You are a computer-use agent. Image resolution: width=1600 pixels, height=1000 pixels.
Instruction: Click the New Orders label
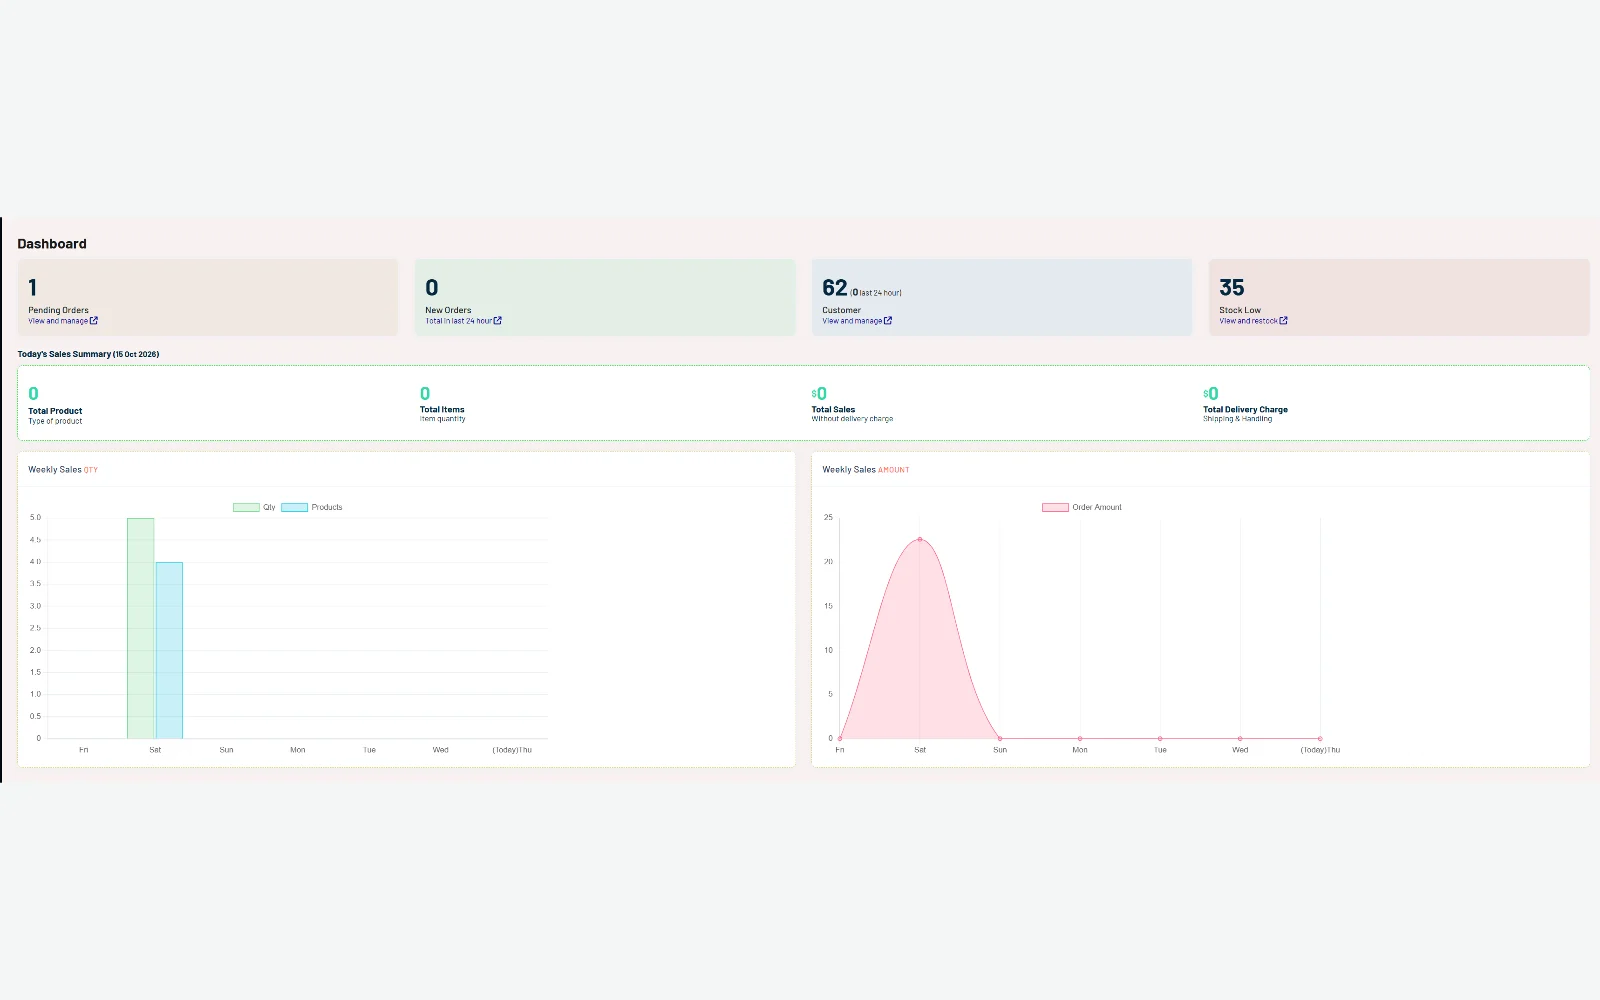(448, 310)
